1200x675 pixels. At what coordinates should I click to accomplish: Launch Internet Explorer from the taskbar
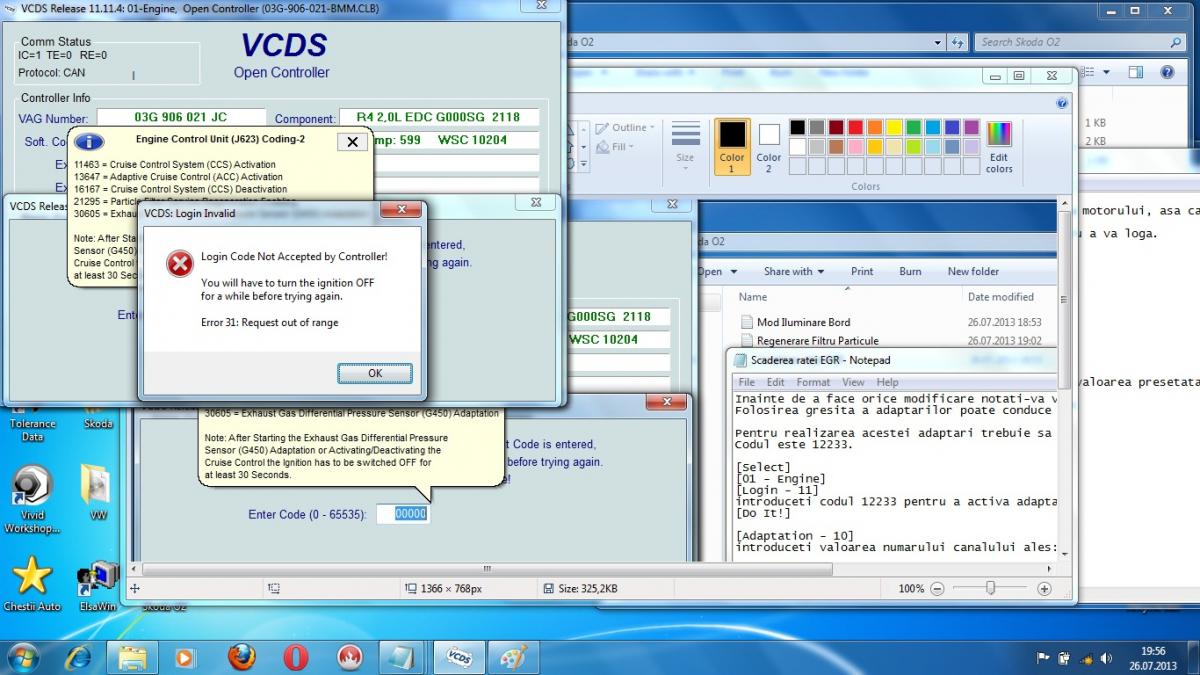[x=79, y=657]
